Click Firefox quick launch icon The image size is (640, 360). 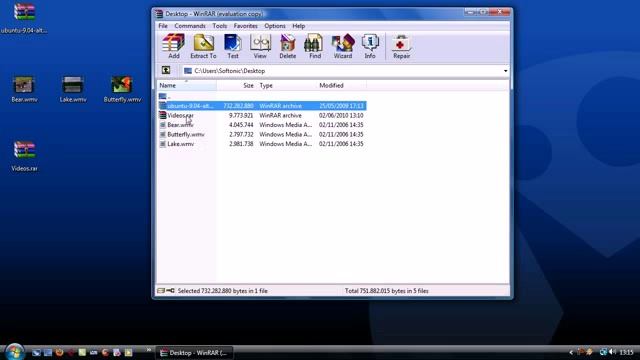[59, 352]
